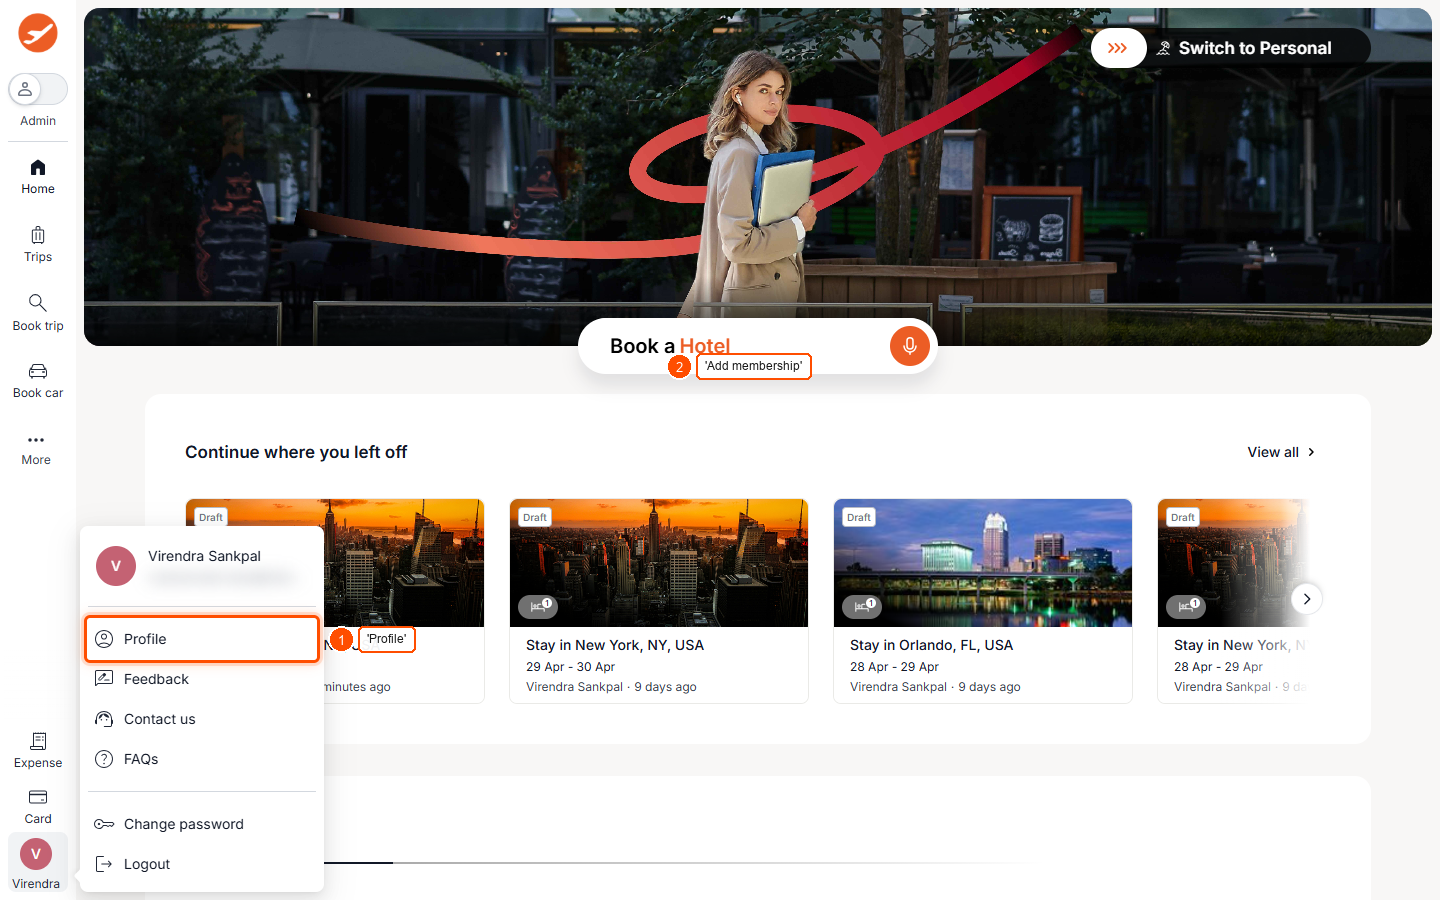This screenshot has width=1440, height=900.
Task: Select Profile from the user menu
Action: click(202, 639)
